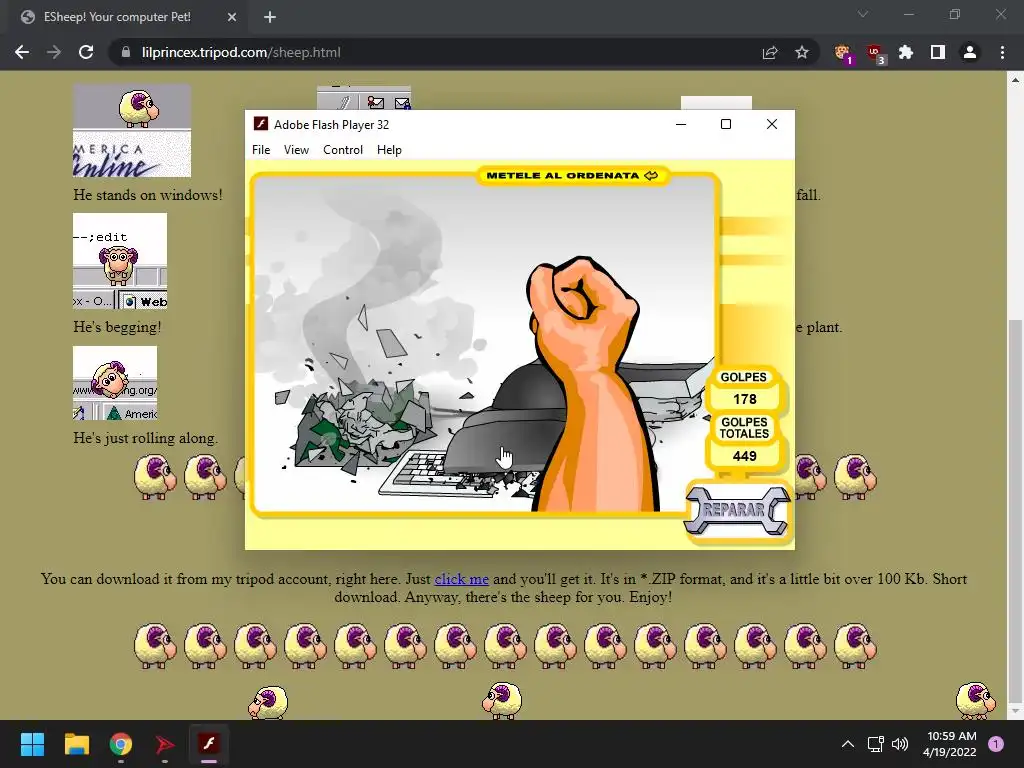Screen dimensions: 1024x768
Task: Open Chrome from the taskbar
Action: pos(121,744)
